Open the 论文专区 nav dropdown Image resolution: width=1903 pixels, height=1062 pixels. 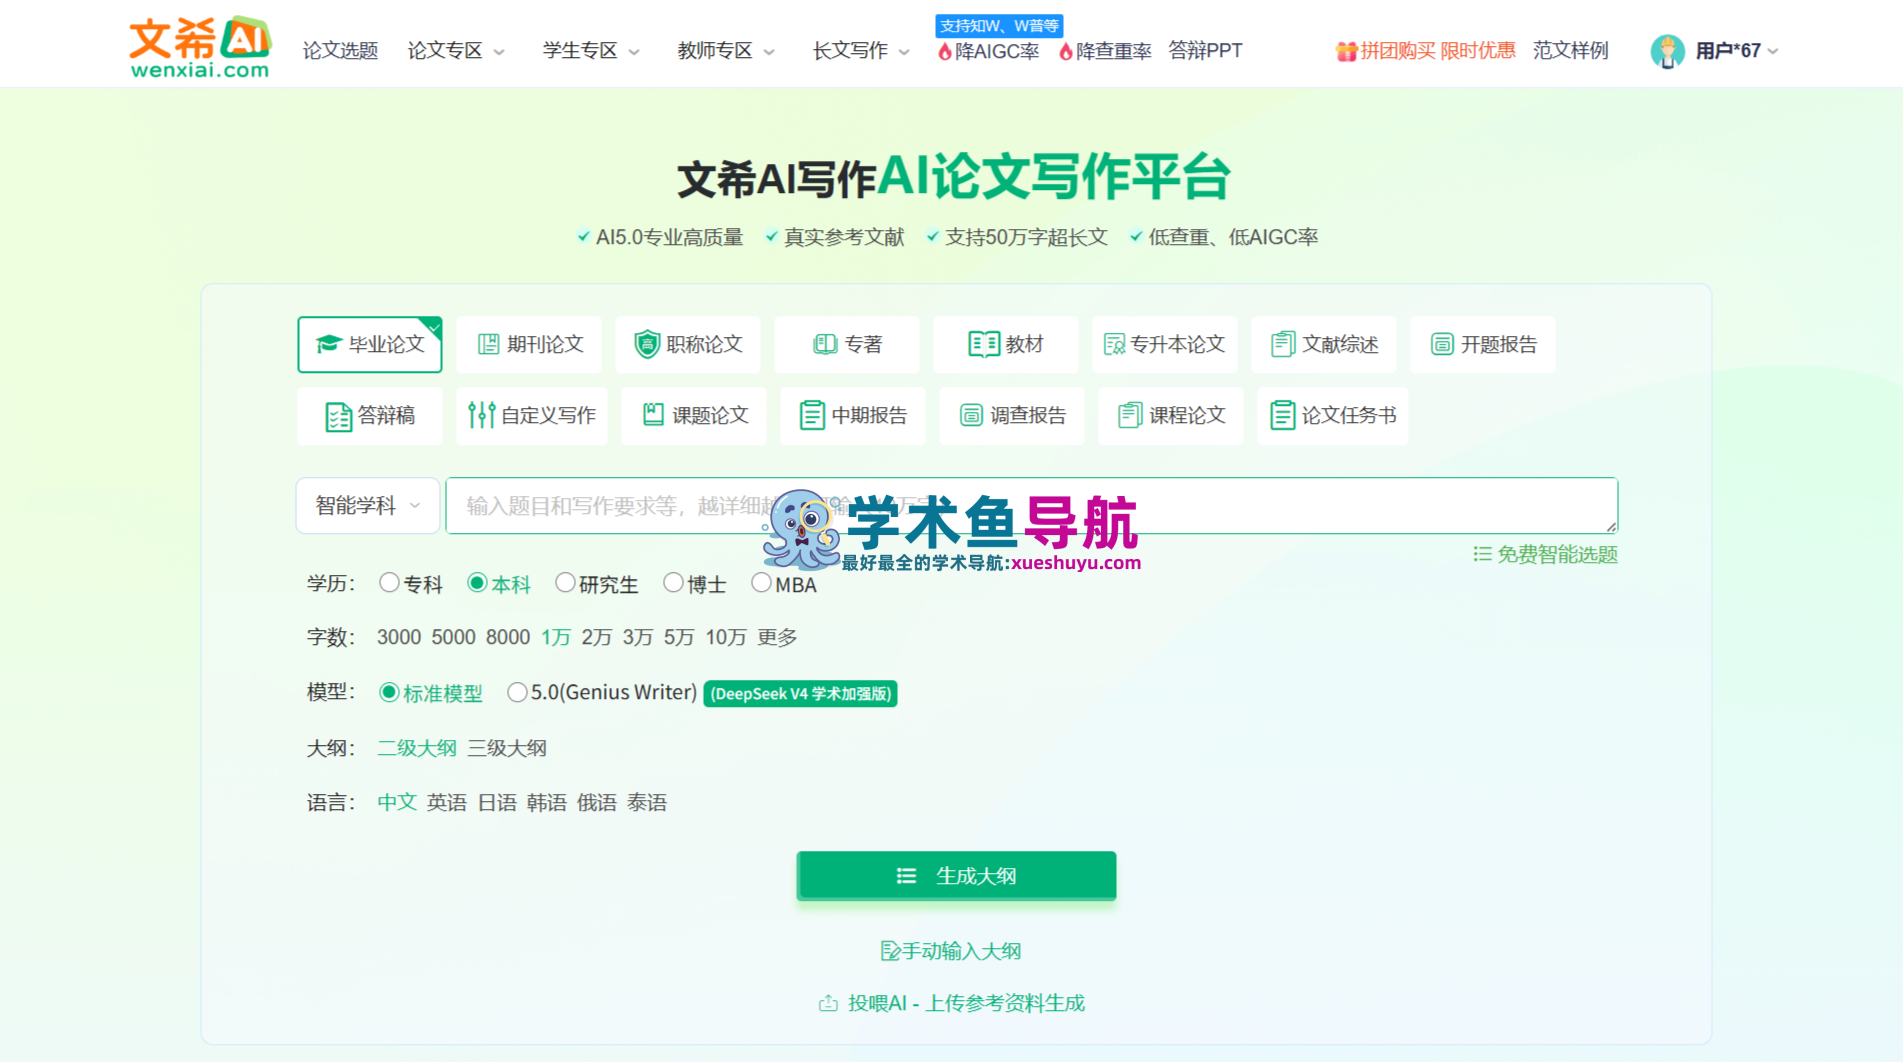tap(456, 51)
